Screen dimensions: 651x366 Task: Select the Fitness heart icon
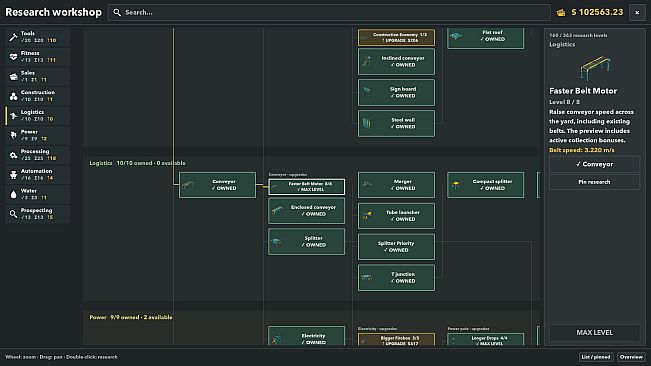coord(13,57)
